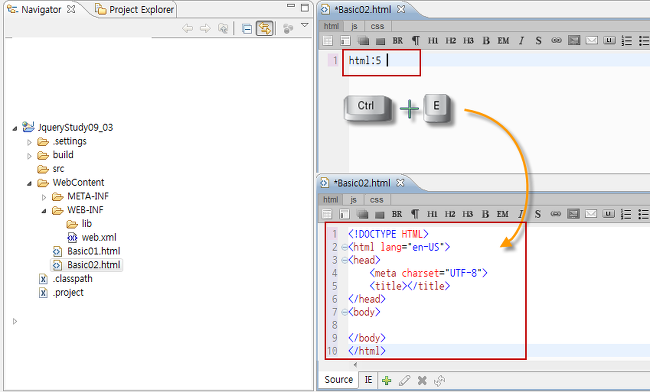Expand the META-INF folder arrow
Screen dimensions: 650x392
coord(44,197)
